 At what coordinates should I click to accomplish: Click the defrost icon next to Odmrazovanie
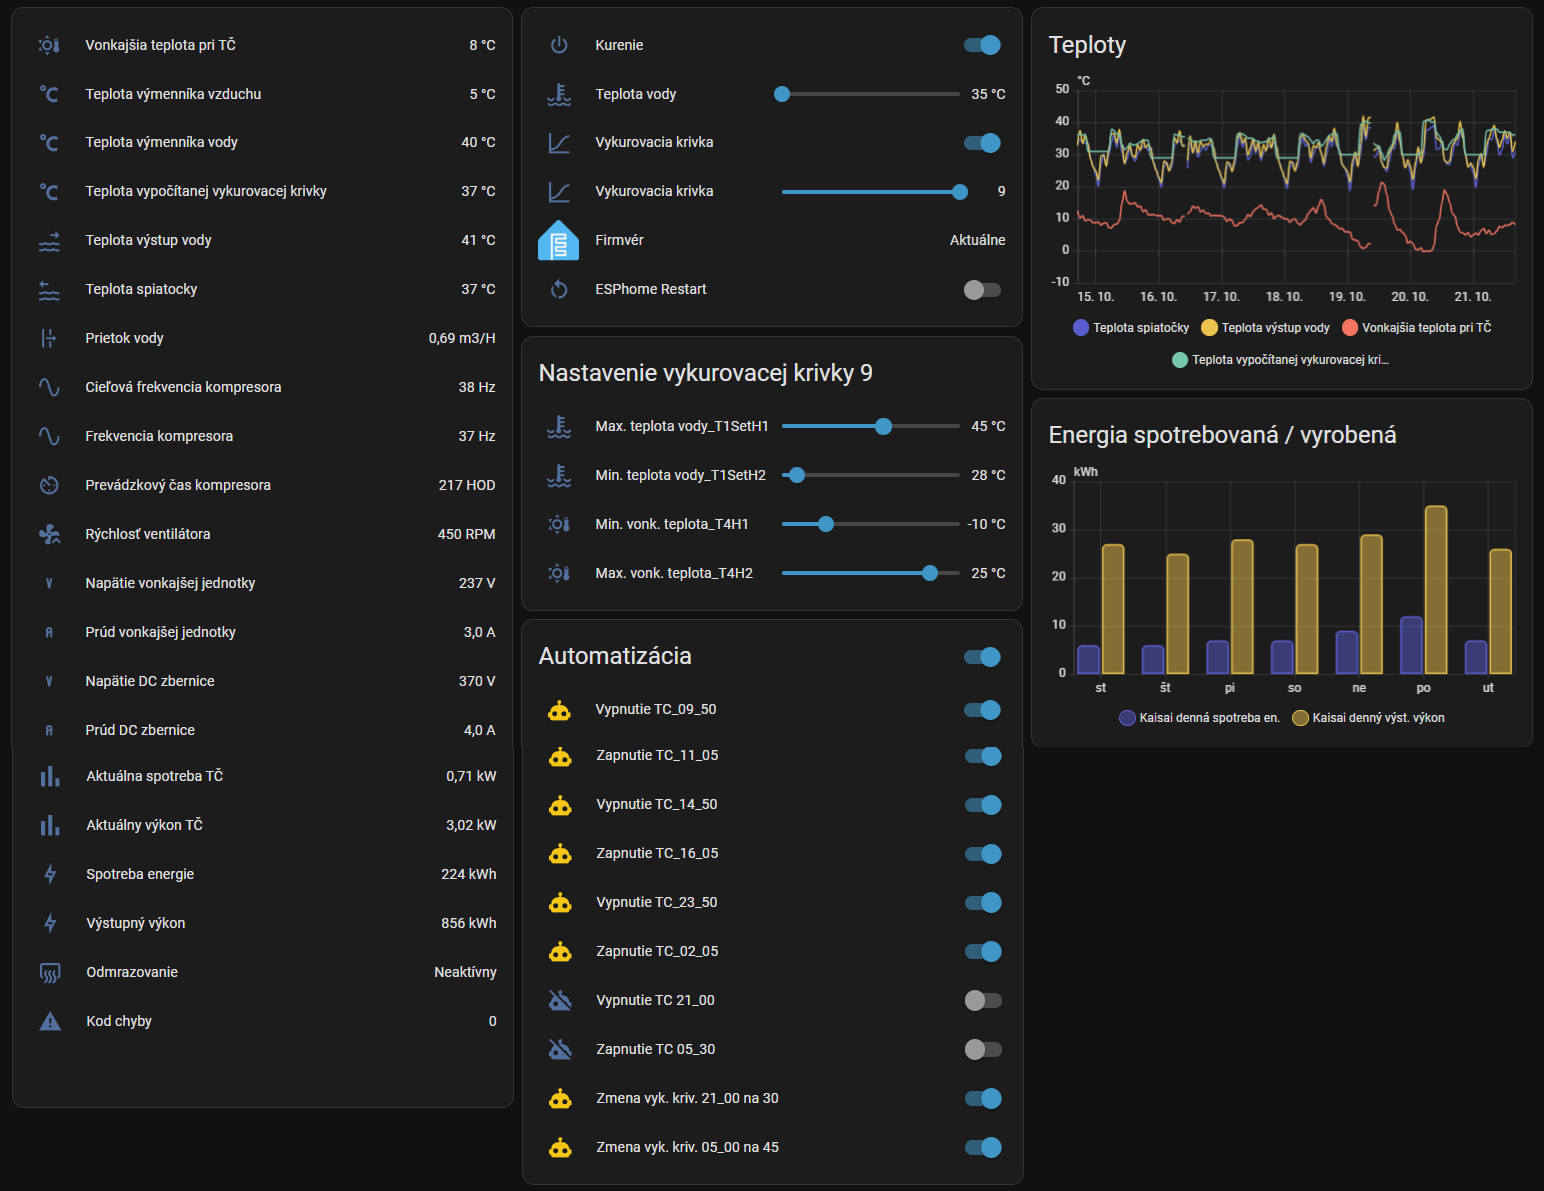50,972
